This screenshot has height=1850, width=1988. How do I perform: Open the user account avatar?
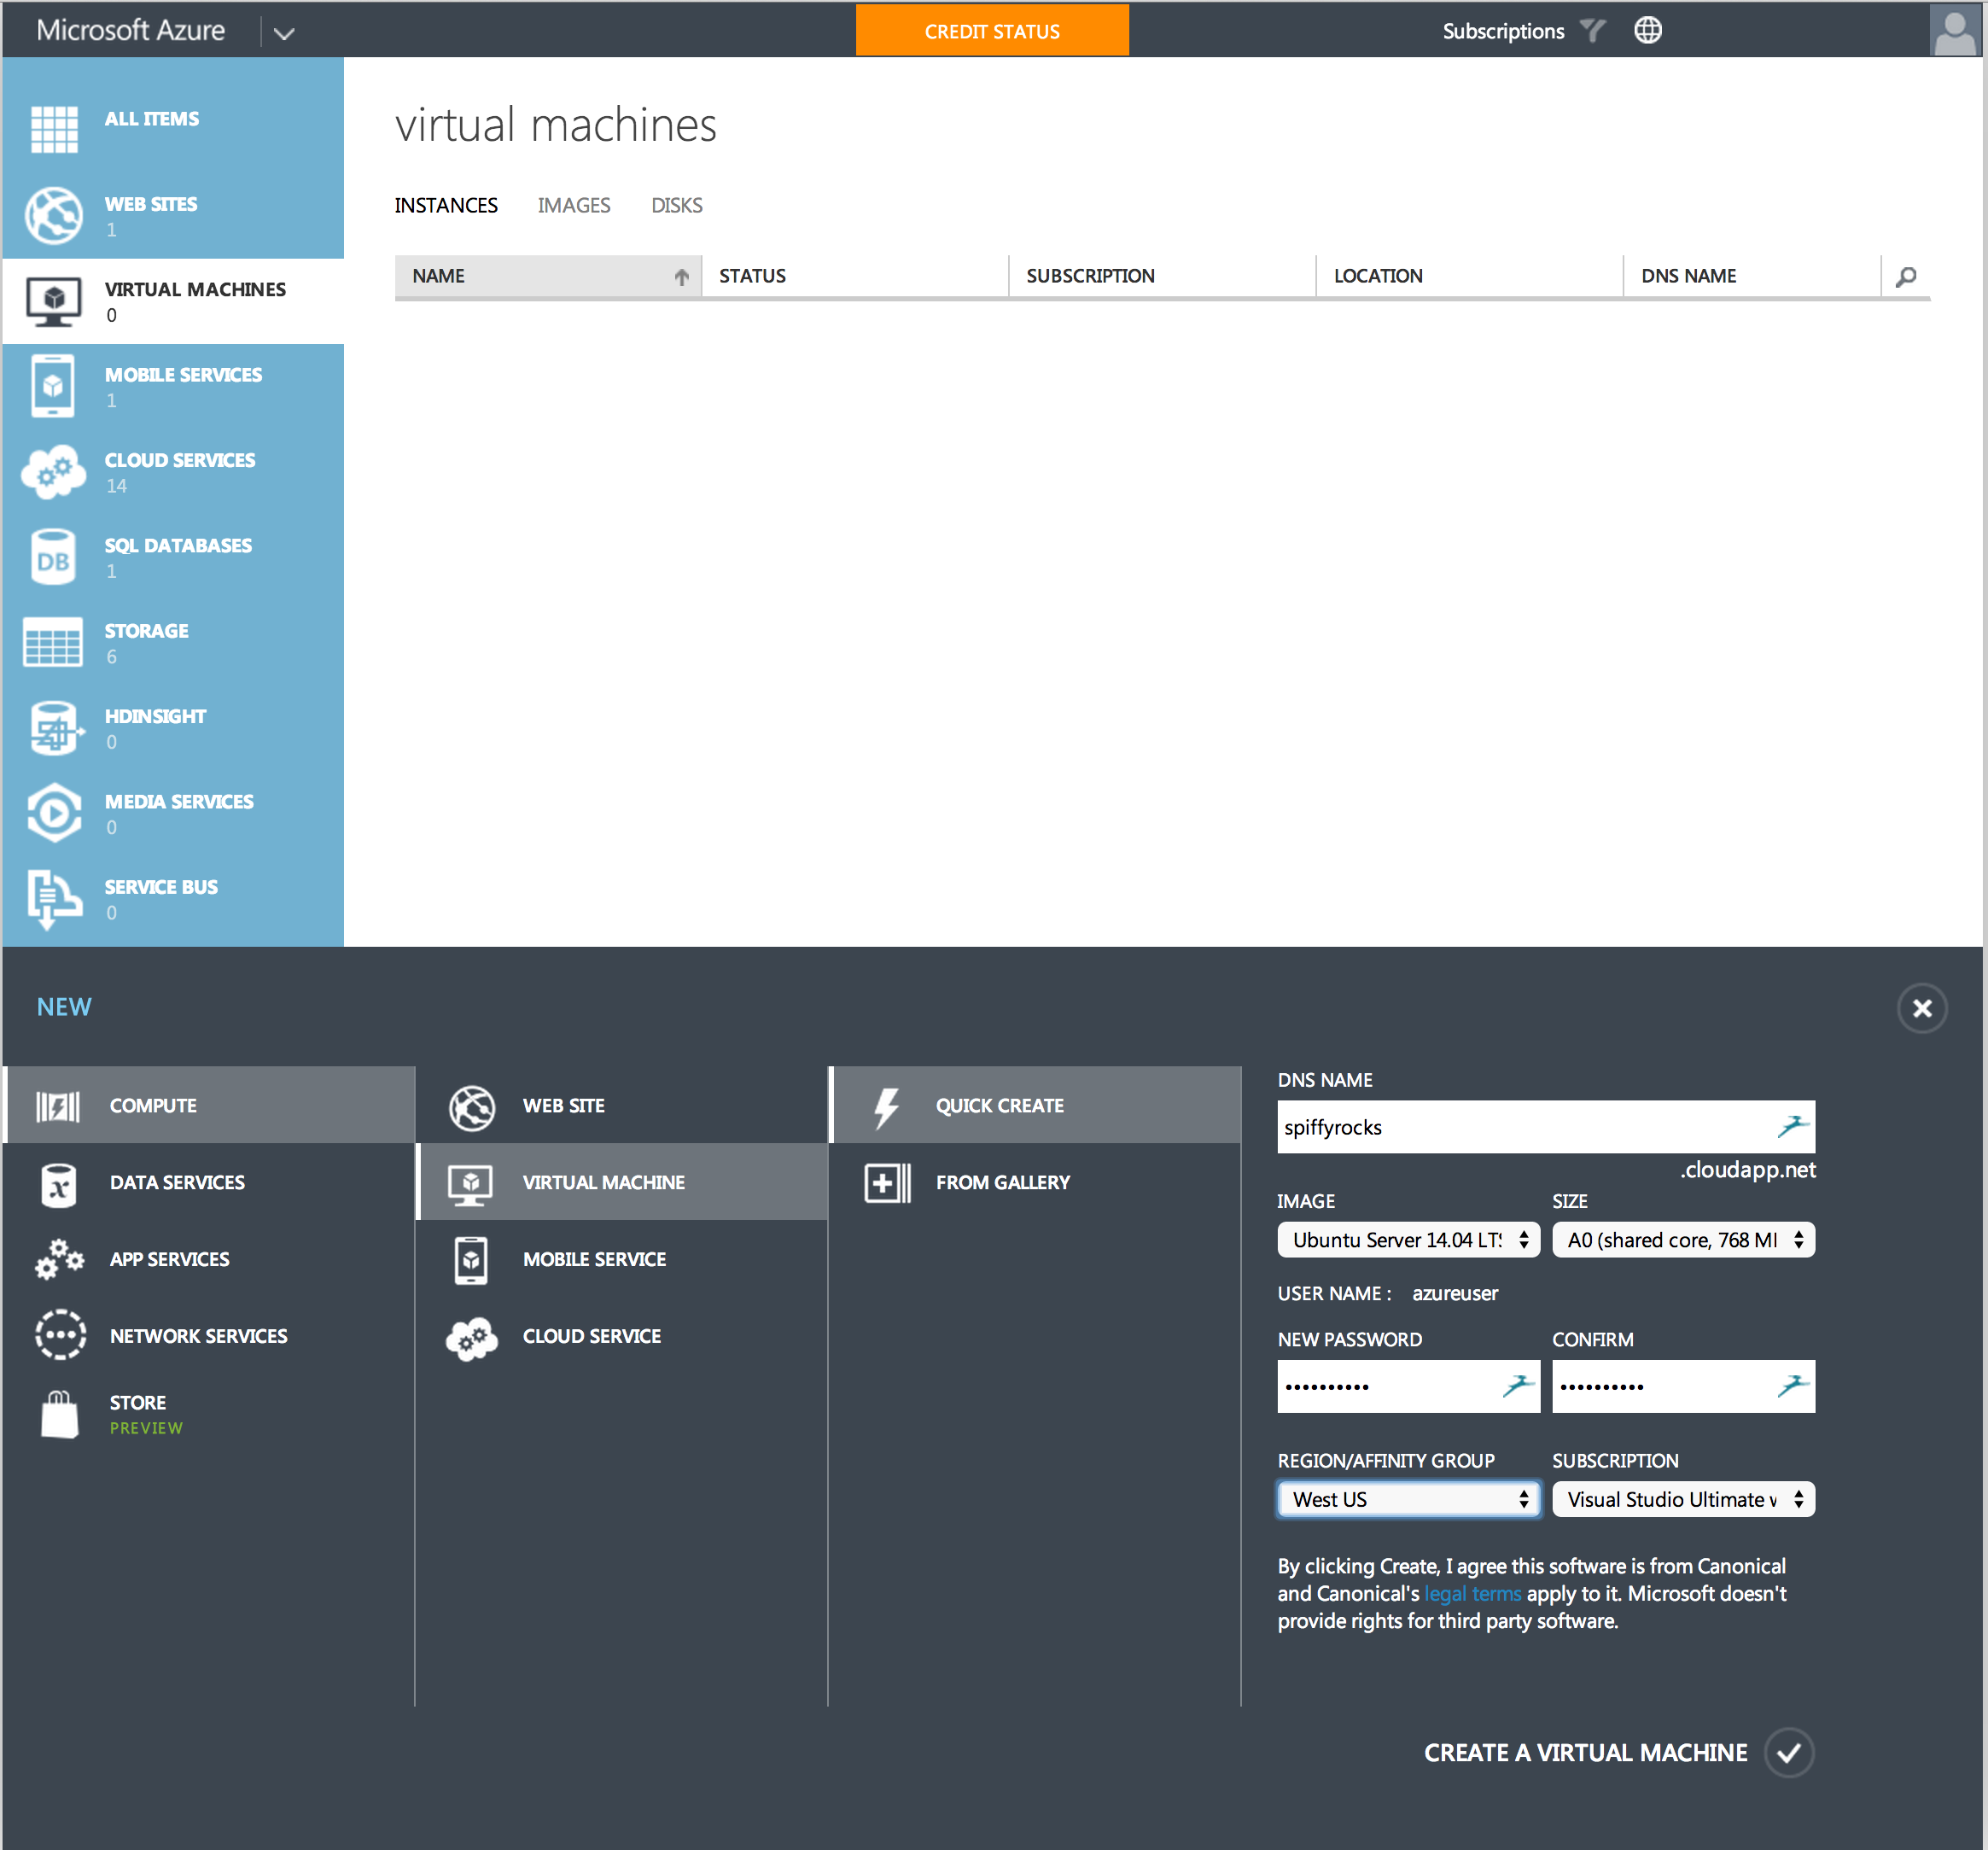click(1955, 30)
